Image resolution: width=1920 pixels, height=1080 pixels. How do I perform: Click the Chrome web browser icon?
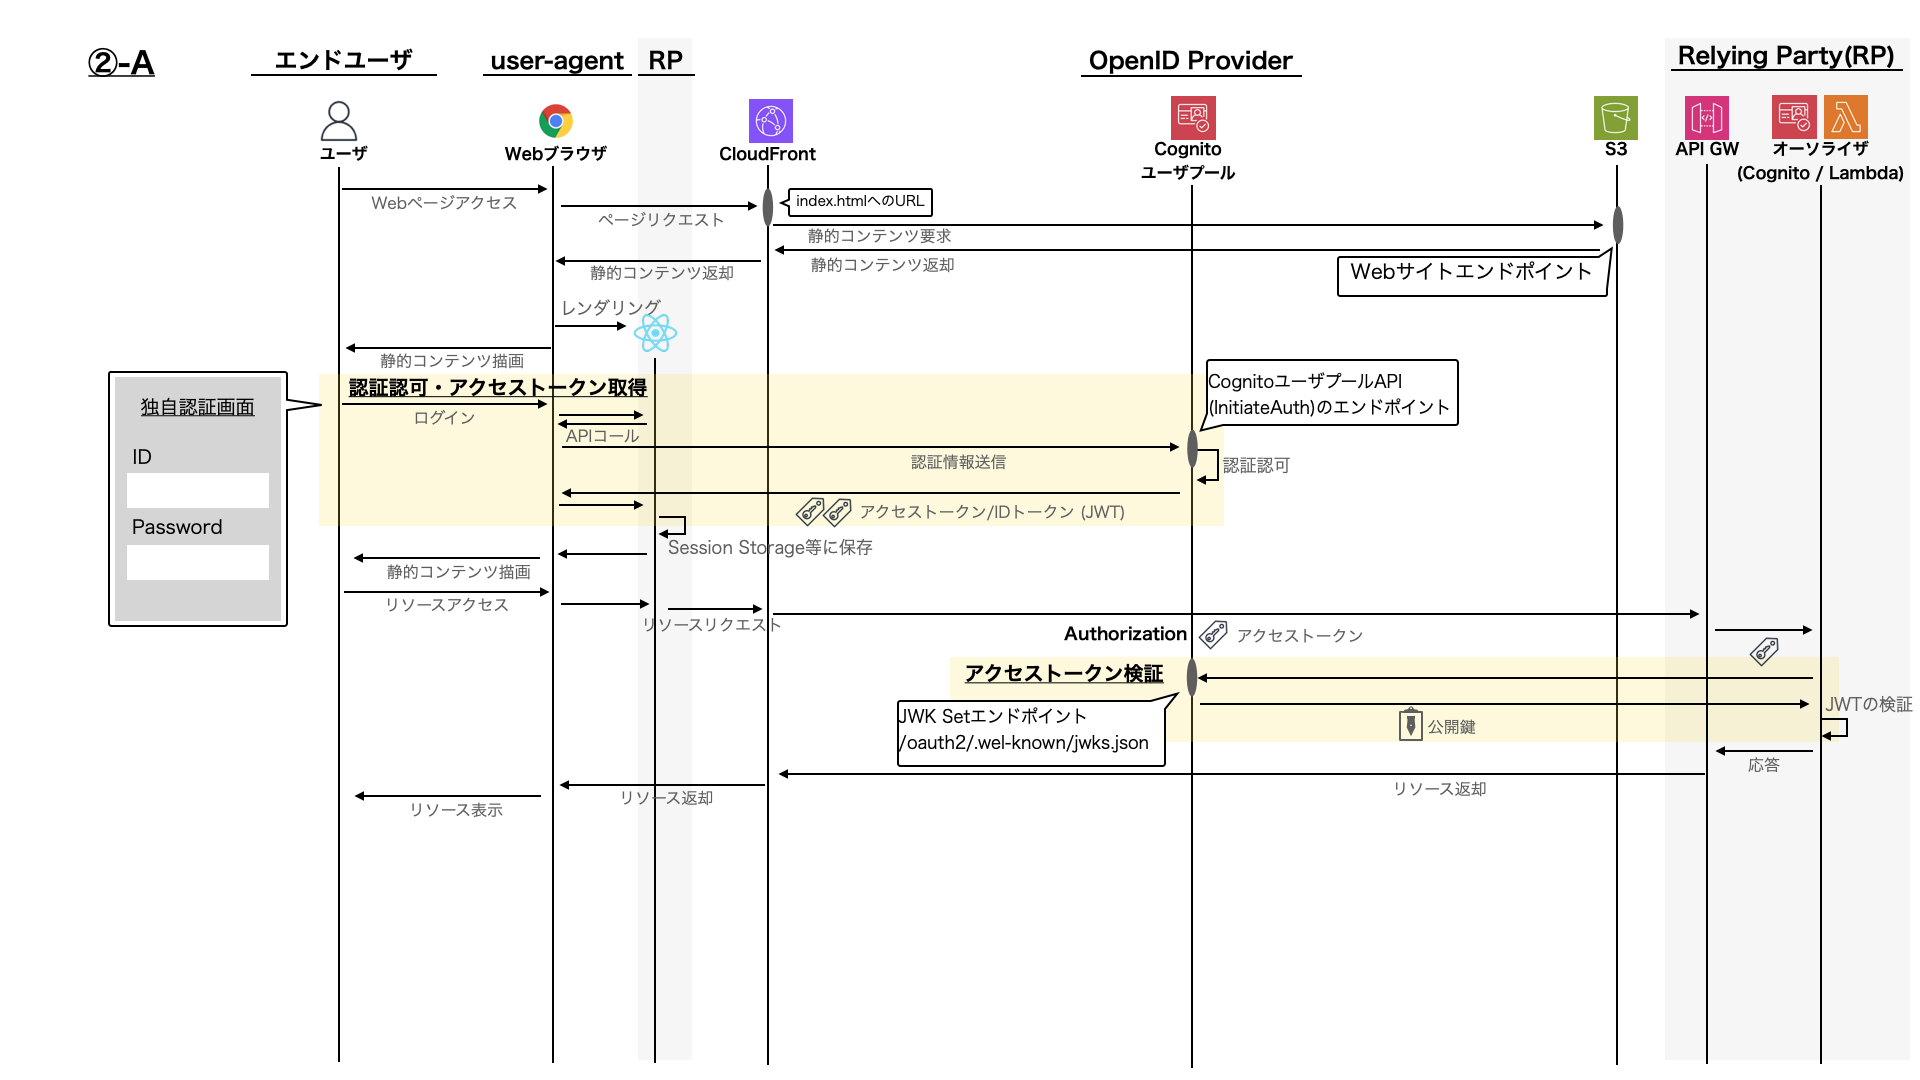coord(555,121)
